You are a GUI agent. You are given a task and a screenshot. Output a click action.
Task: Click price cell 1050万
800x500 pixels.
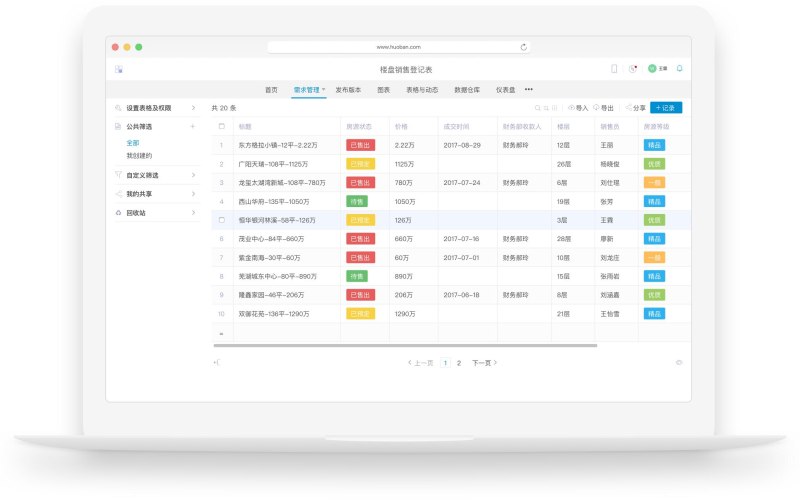405,202
